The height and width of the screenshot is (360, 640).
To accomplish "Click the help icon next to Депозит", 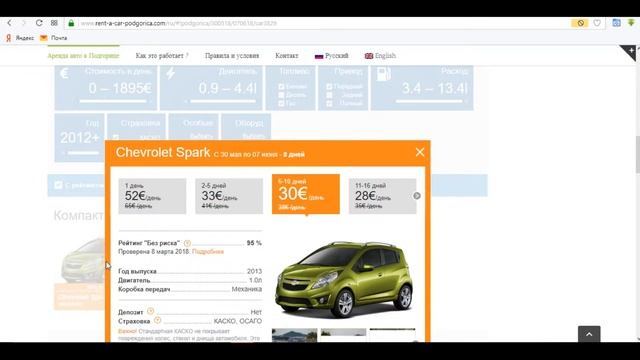I will click(x=150, y=311).
